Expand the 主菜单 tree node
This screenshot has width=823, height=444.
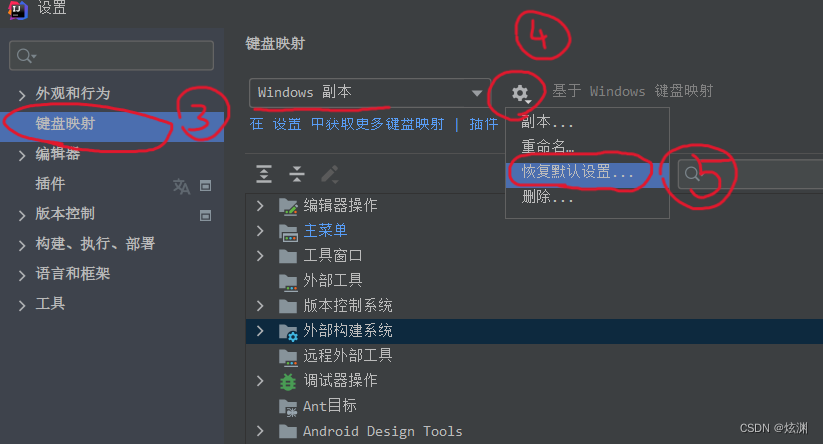pyautogui.click(x=260, y=230)
